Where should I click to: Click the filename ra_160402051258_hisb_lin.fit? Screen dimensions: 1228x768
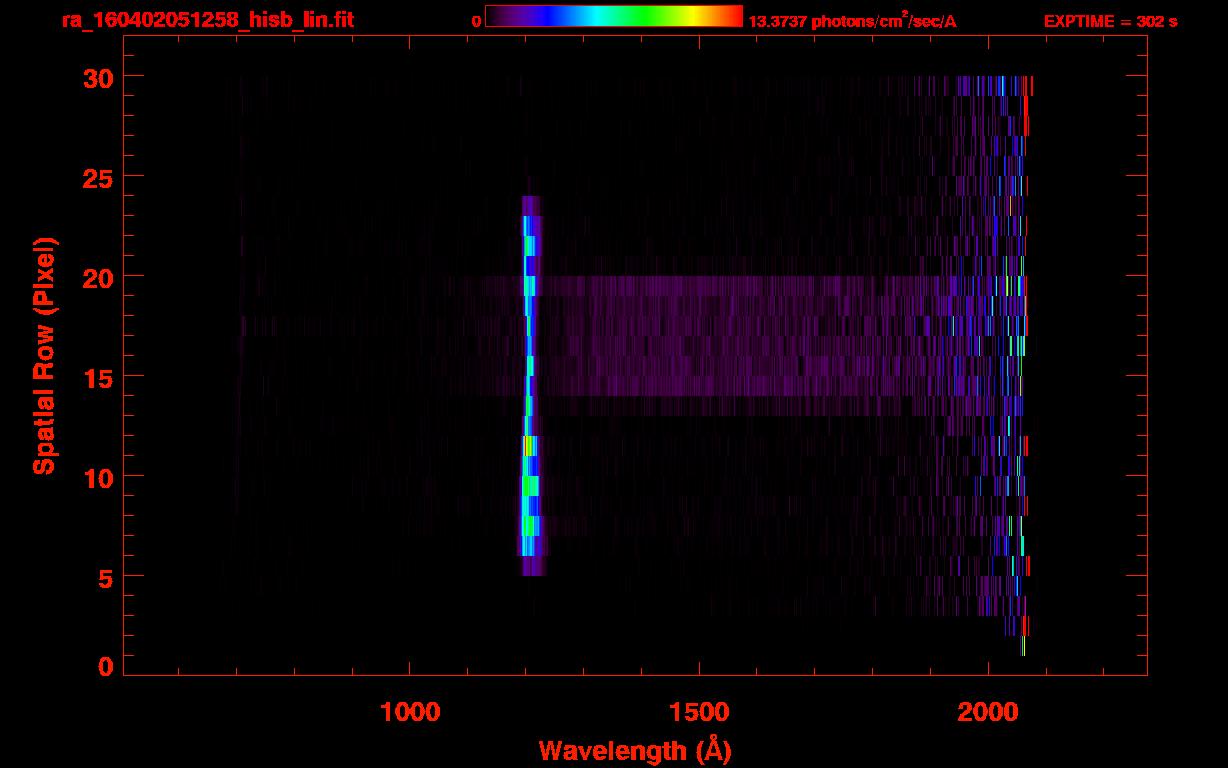click(x=208, y=20)
